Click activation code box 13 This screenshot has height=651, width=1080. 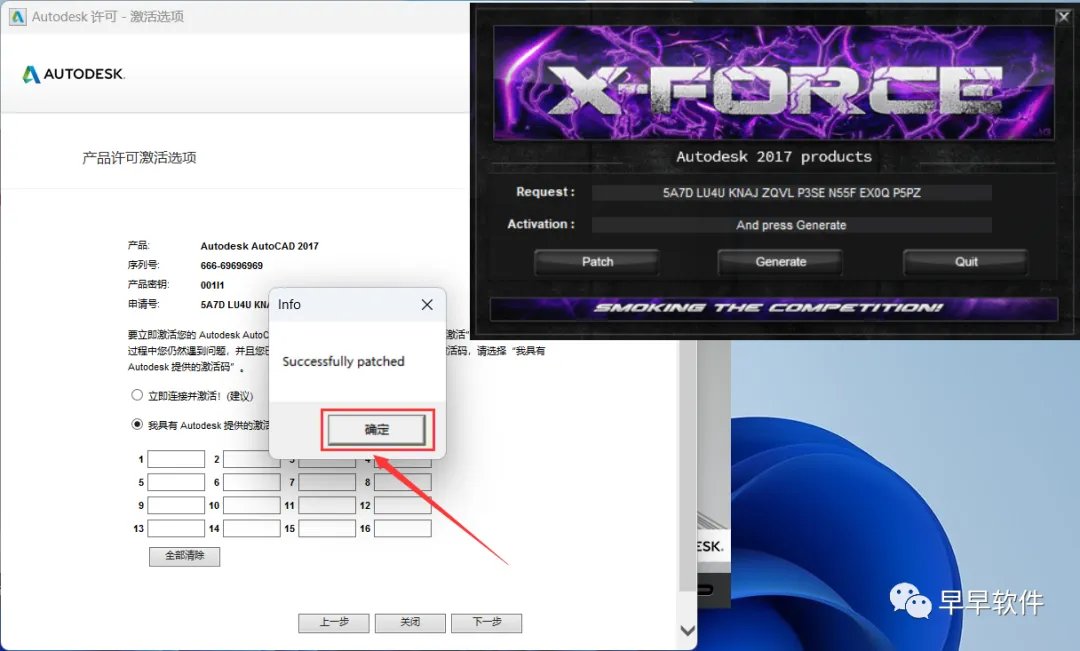[176, 528]
